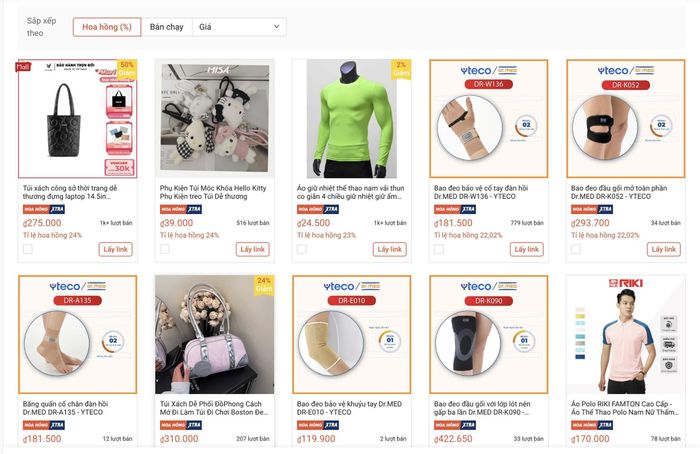This screenshot has width=700, height=454.
Task: Tick the checkbox for the DR-K052 knee brace
Action: [x=576, y=249]
